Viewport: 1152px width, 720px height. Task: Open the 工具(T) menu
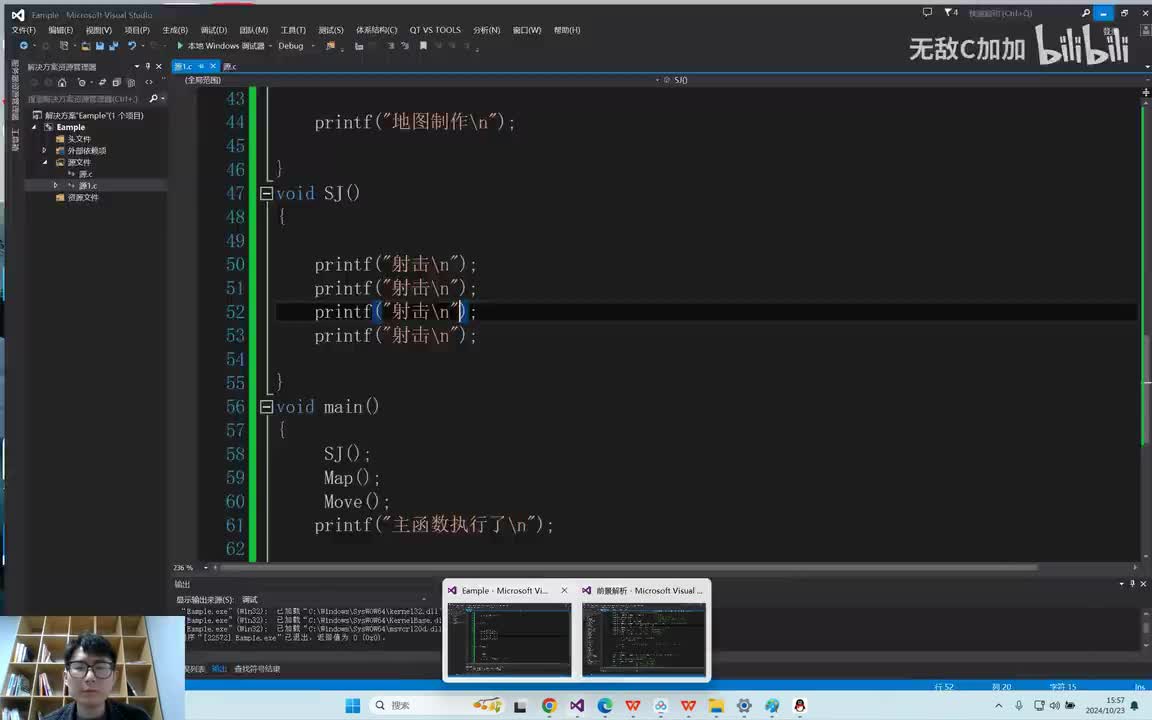click(293, 30)
